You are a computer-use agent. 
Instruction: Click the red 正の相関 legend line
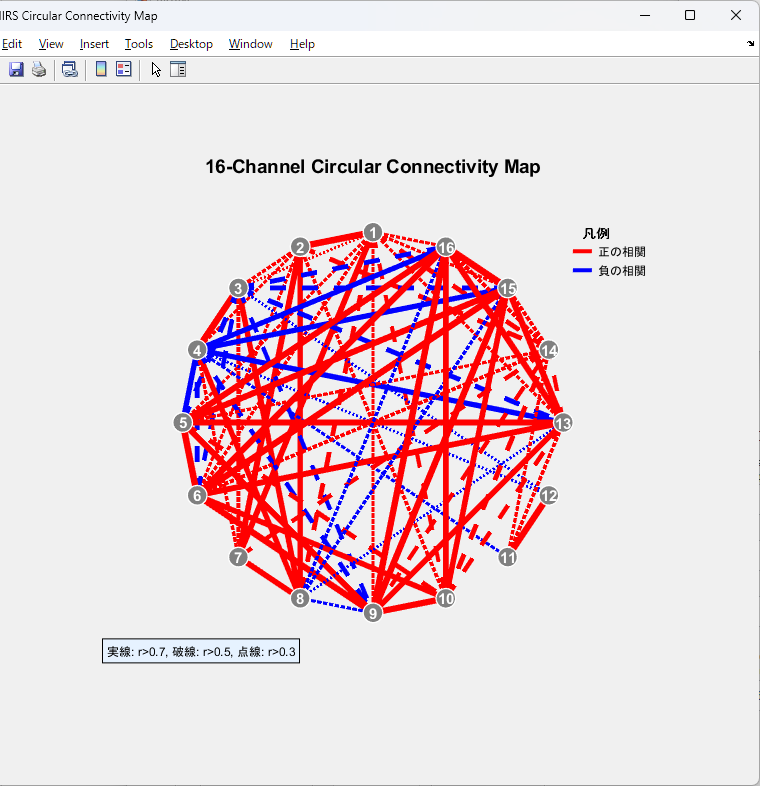(x=582, y=252)
